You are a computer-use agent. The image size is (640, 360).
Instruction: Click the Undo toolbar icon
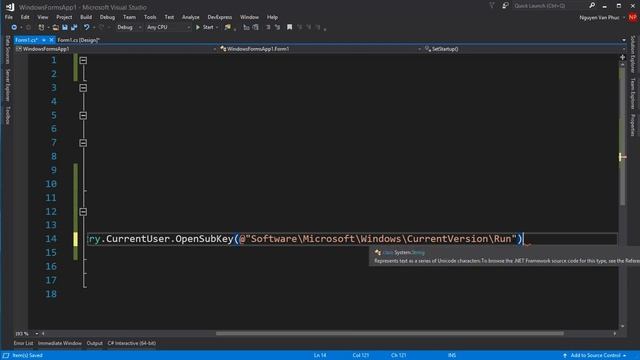[x=86, y=27]
